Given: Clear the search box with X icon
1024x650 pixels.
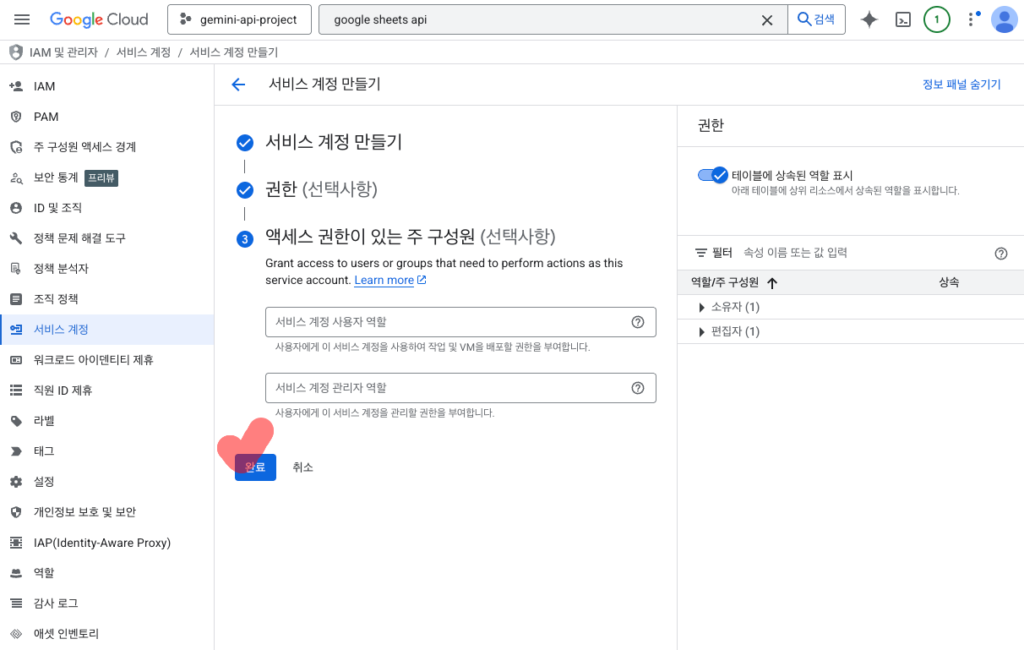Looking at the screenshot, I should click(767, 20).
